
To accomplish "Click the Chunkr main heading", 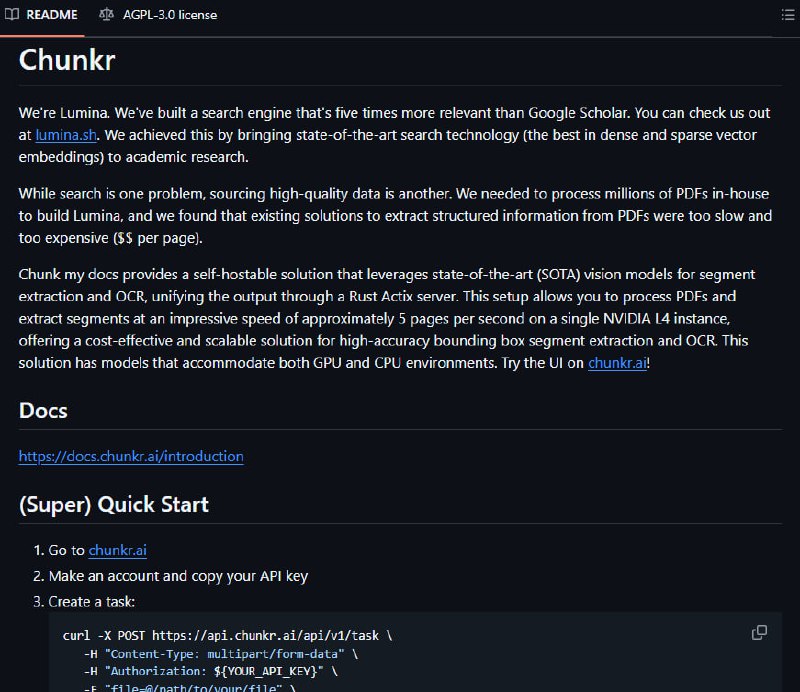I will tap(67, 60).
